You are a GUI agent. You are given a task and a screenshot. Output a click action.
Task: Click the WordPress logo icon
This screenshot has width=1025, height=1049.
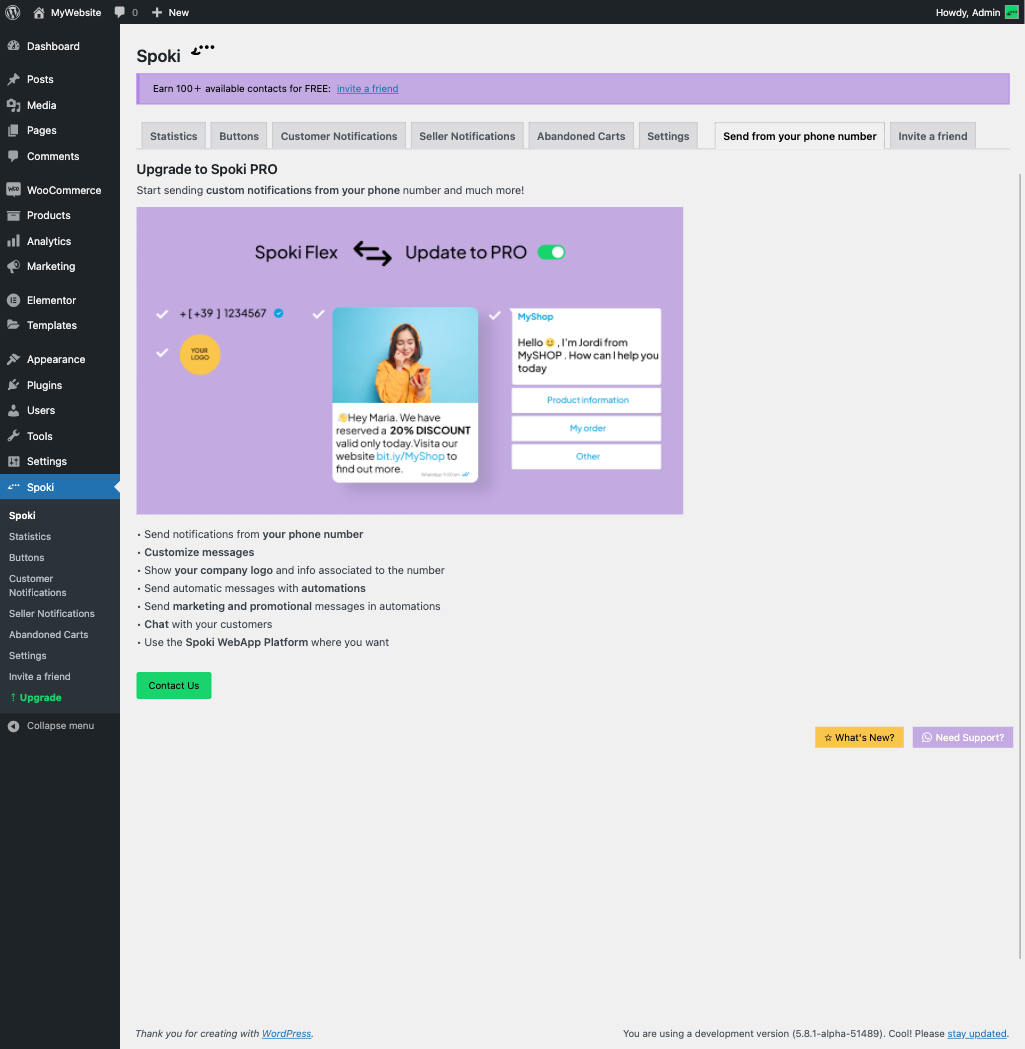click(13, 12)
